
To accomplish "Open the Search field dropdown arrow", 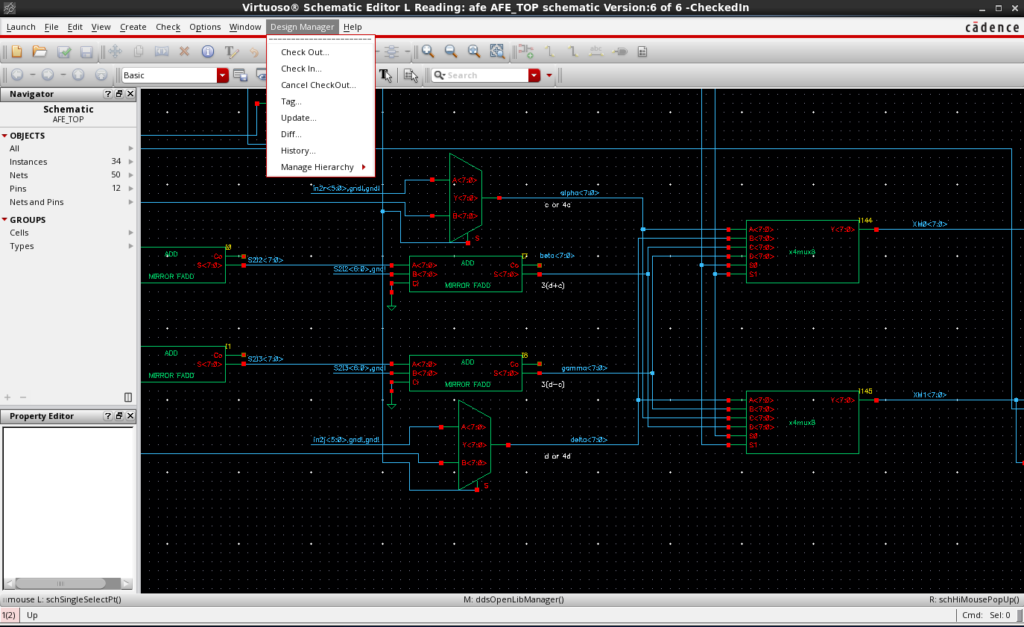I will pyautogui.click(x=534, y=75).
